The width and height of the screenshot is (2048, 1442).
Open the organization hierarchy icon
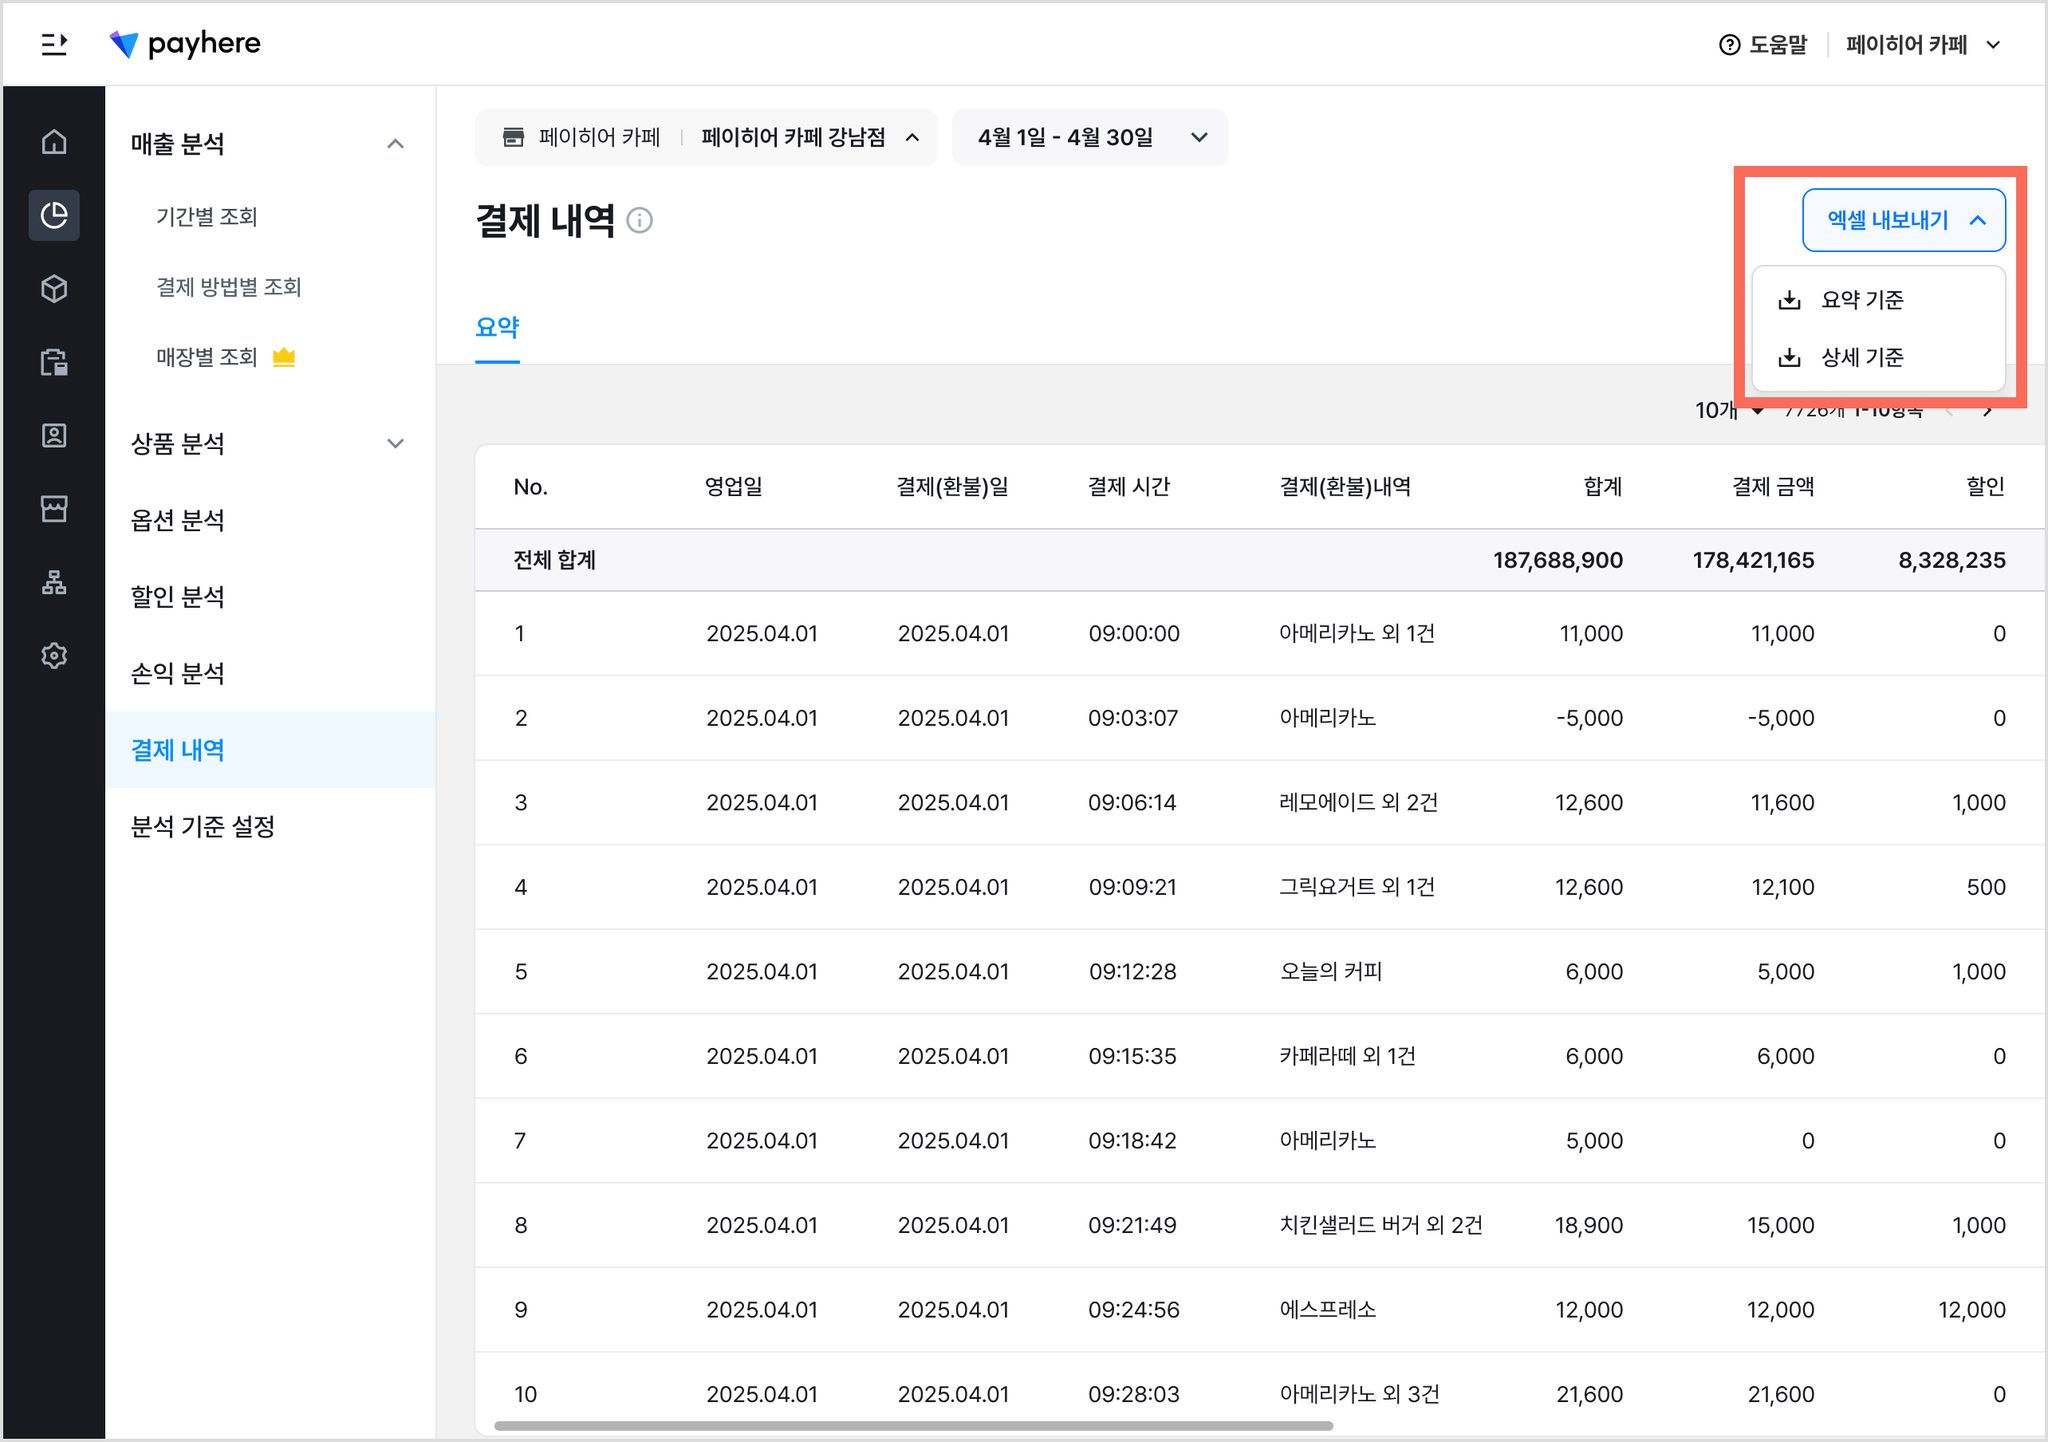(x=54, y=582)
